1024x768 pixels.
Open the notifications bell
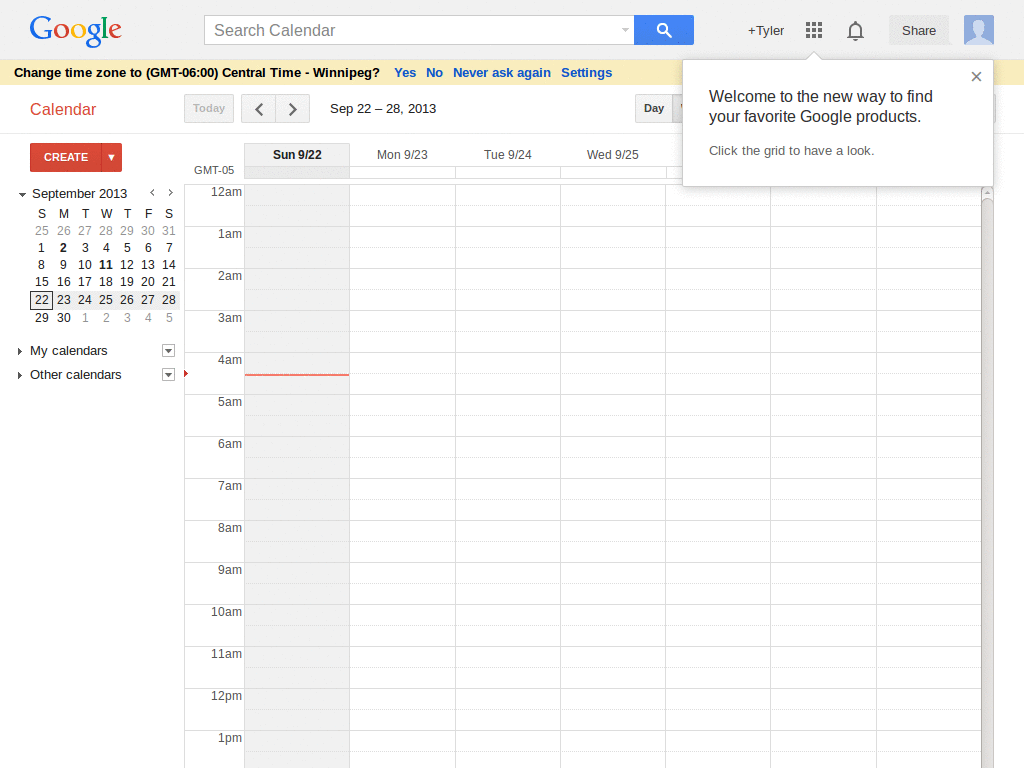[x=856, y=31]
